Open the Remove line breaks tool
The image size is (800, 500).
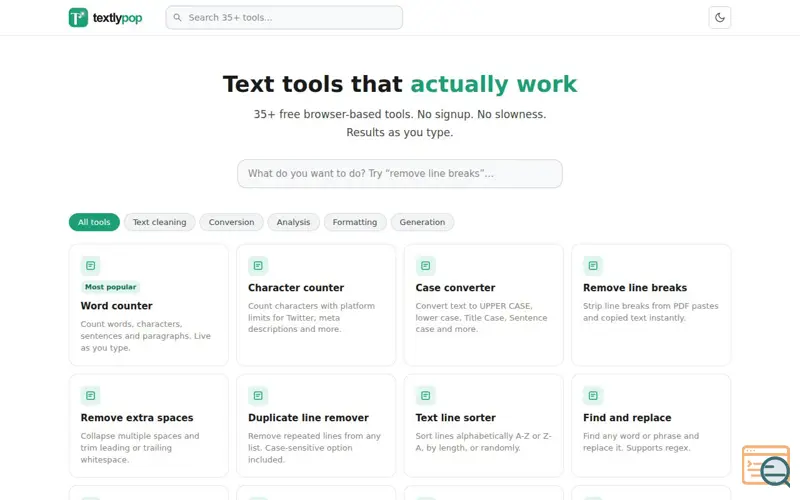pos(651,305)
